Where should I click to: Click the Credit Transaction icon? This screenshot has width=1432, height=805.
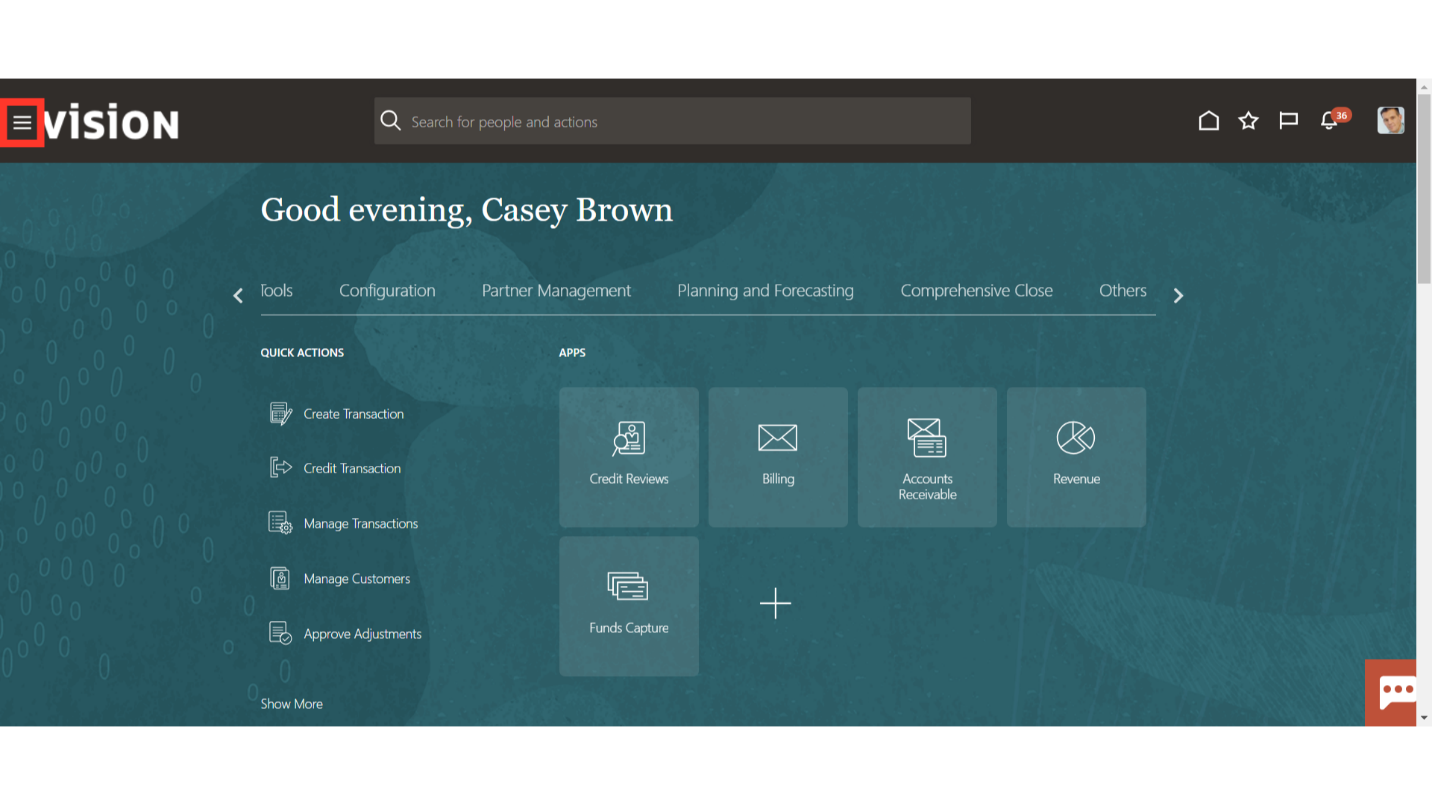[x=281, y=467]
